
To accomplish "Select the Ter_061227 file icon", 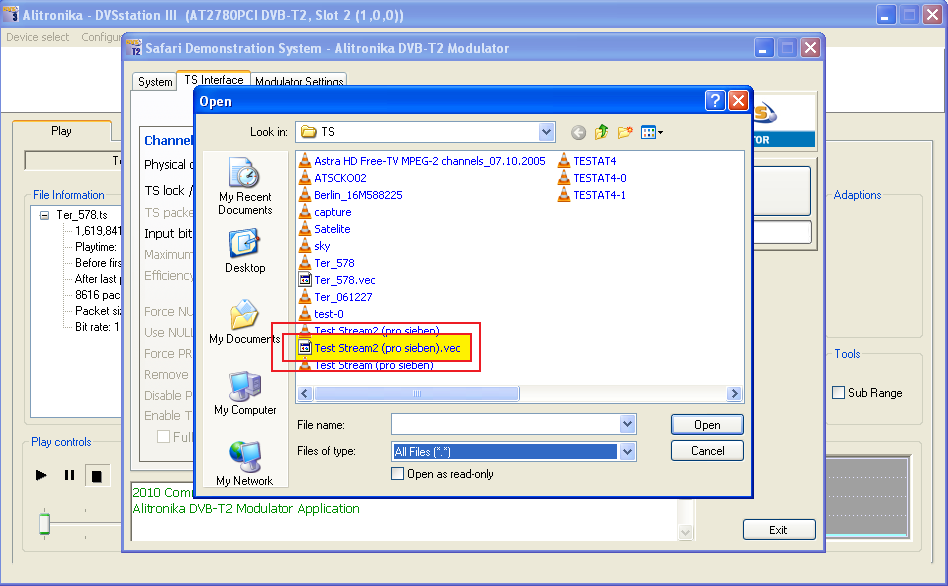I will click(x=305, y=297).
